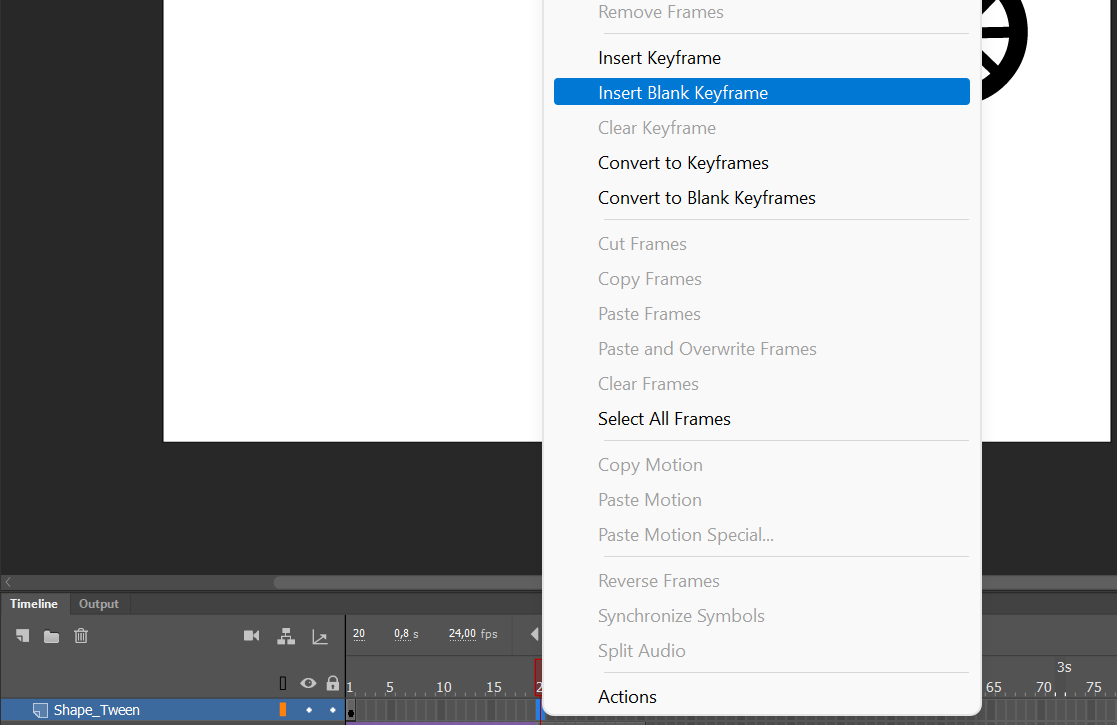Click Cut Frames menu entry
The height and width of the screenshot is (725, 1117).
coord(762,244)
